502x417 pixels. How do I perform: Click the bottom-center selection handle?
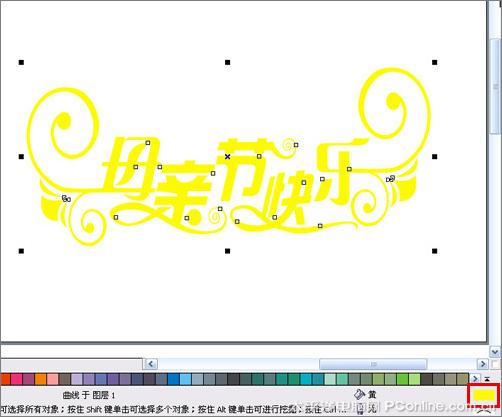(228, 251)
